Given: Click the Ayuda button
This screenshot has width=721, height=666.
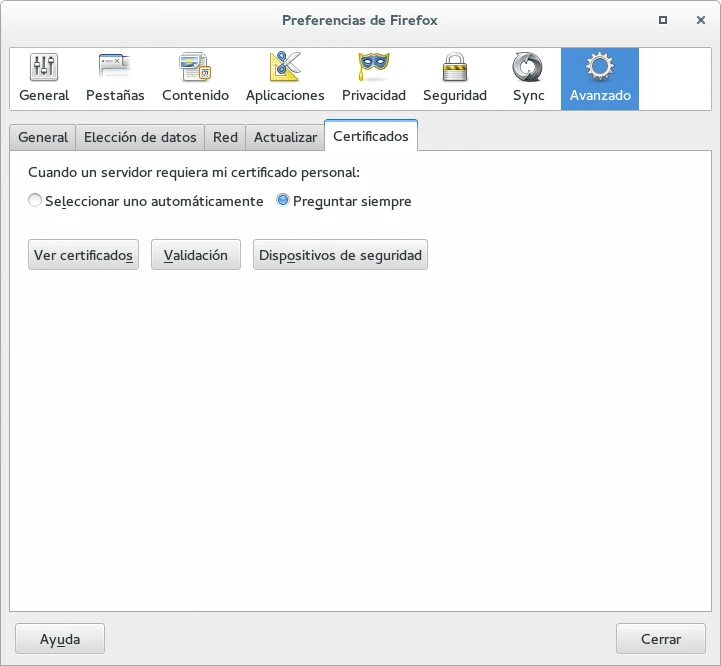Looking at the screenshot, I should [60, 639].
